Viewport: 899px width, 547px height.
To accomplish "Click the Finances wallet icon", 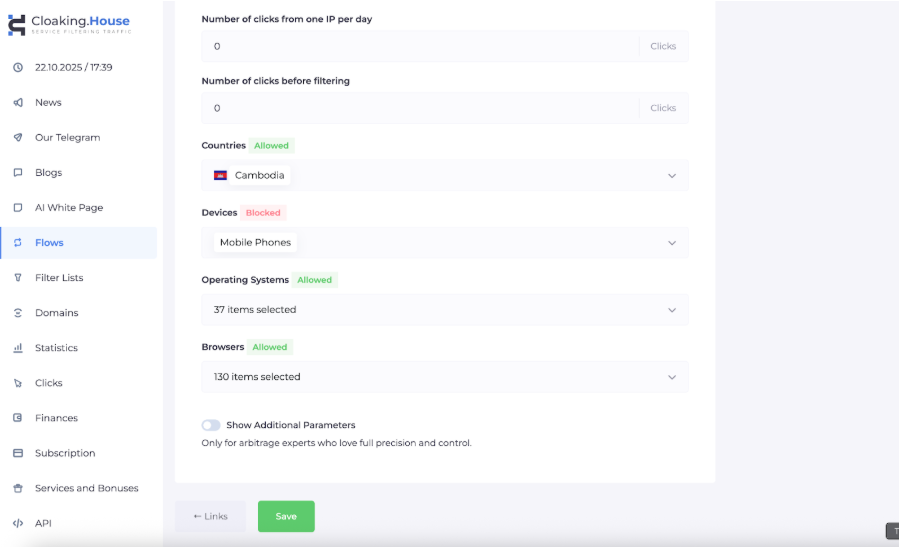I will click(x=18, y=418).
